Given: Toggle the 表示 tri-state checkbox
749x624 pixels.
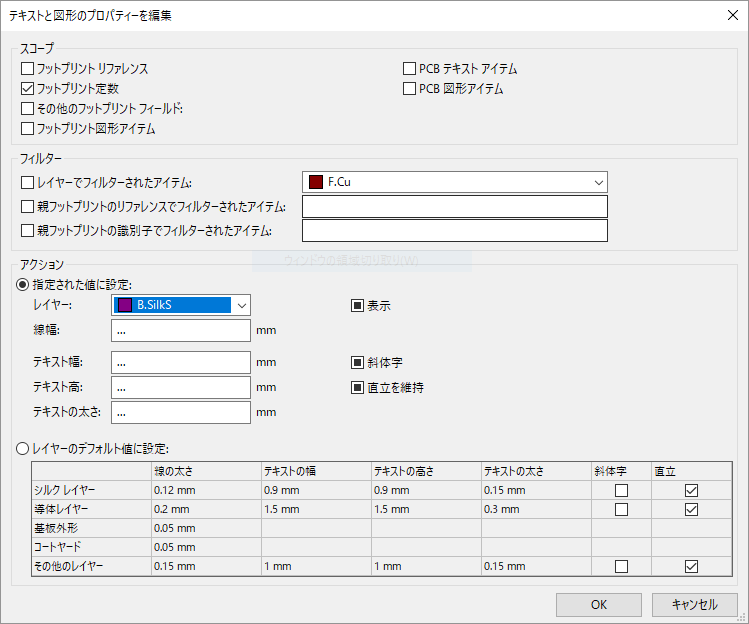Looking at the screenshot, I should coord(357,305).
